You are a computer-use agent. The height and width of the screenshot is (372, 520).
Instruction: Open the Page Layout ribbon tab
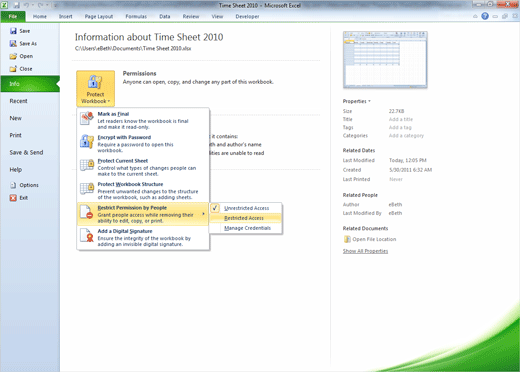[x=99, y=16]
